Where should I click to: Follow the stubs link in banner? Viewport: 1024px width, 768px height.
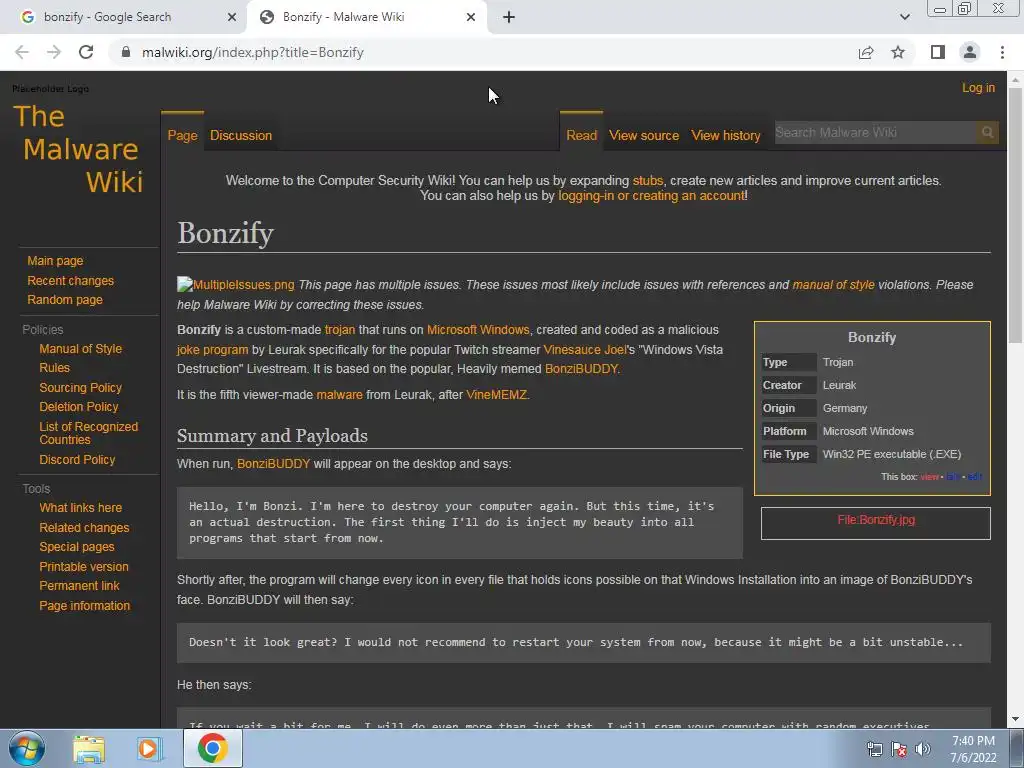click(x=647, y=180)
